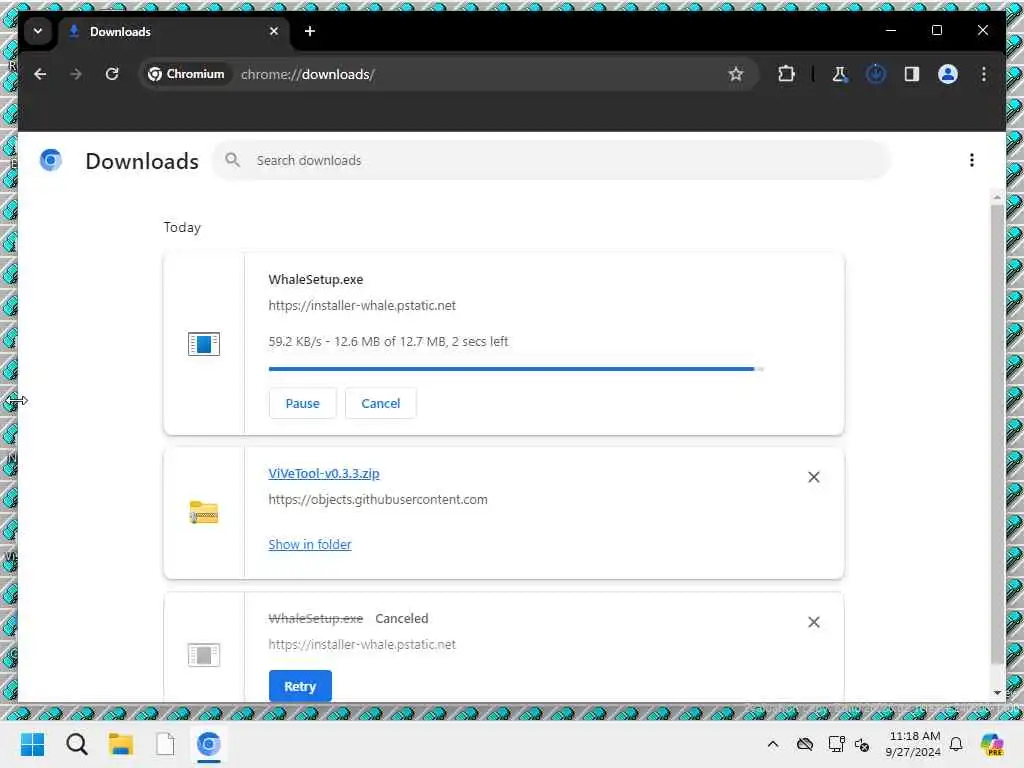1024x768 pixels.
Task: Open the clock showing 11:18 AM
Action: (x=914, y=744)
